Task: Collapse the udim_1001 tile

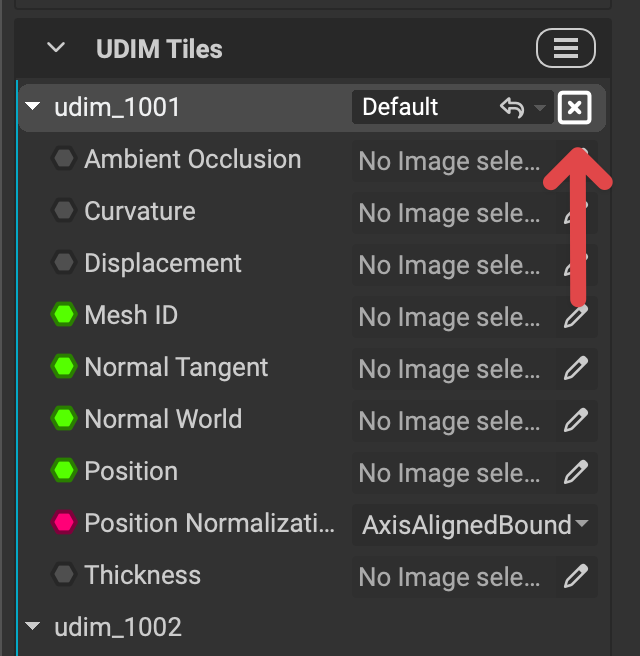Action: [x=34, y=107]
